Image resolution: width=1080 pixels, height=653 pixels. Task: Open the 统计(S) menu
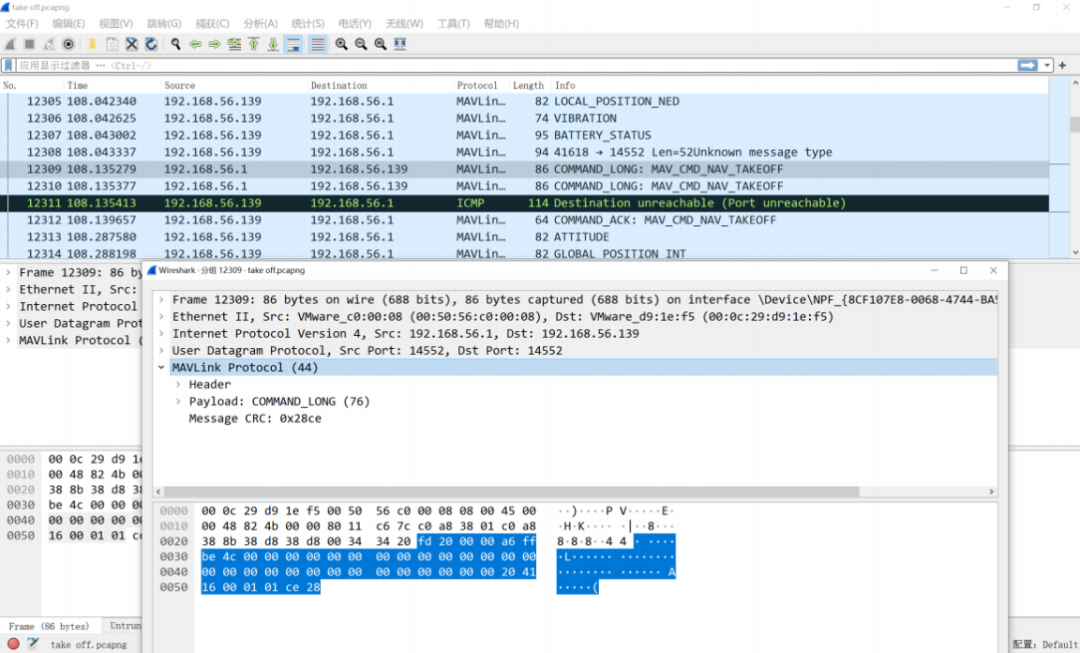(x=307, y=23)
